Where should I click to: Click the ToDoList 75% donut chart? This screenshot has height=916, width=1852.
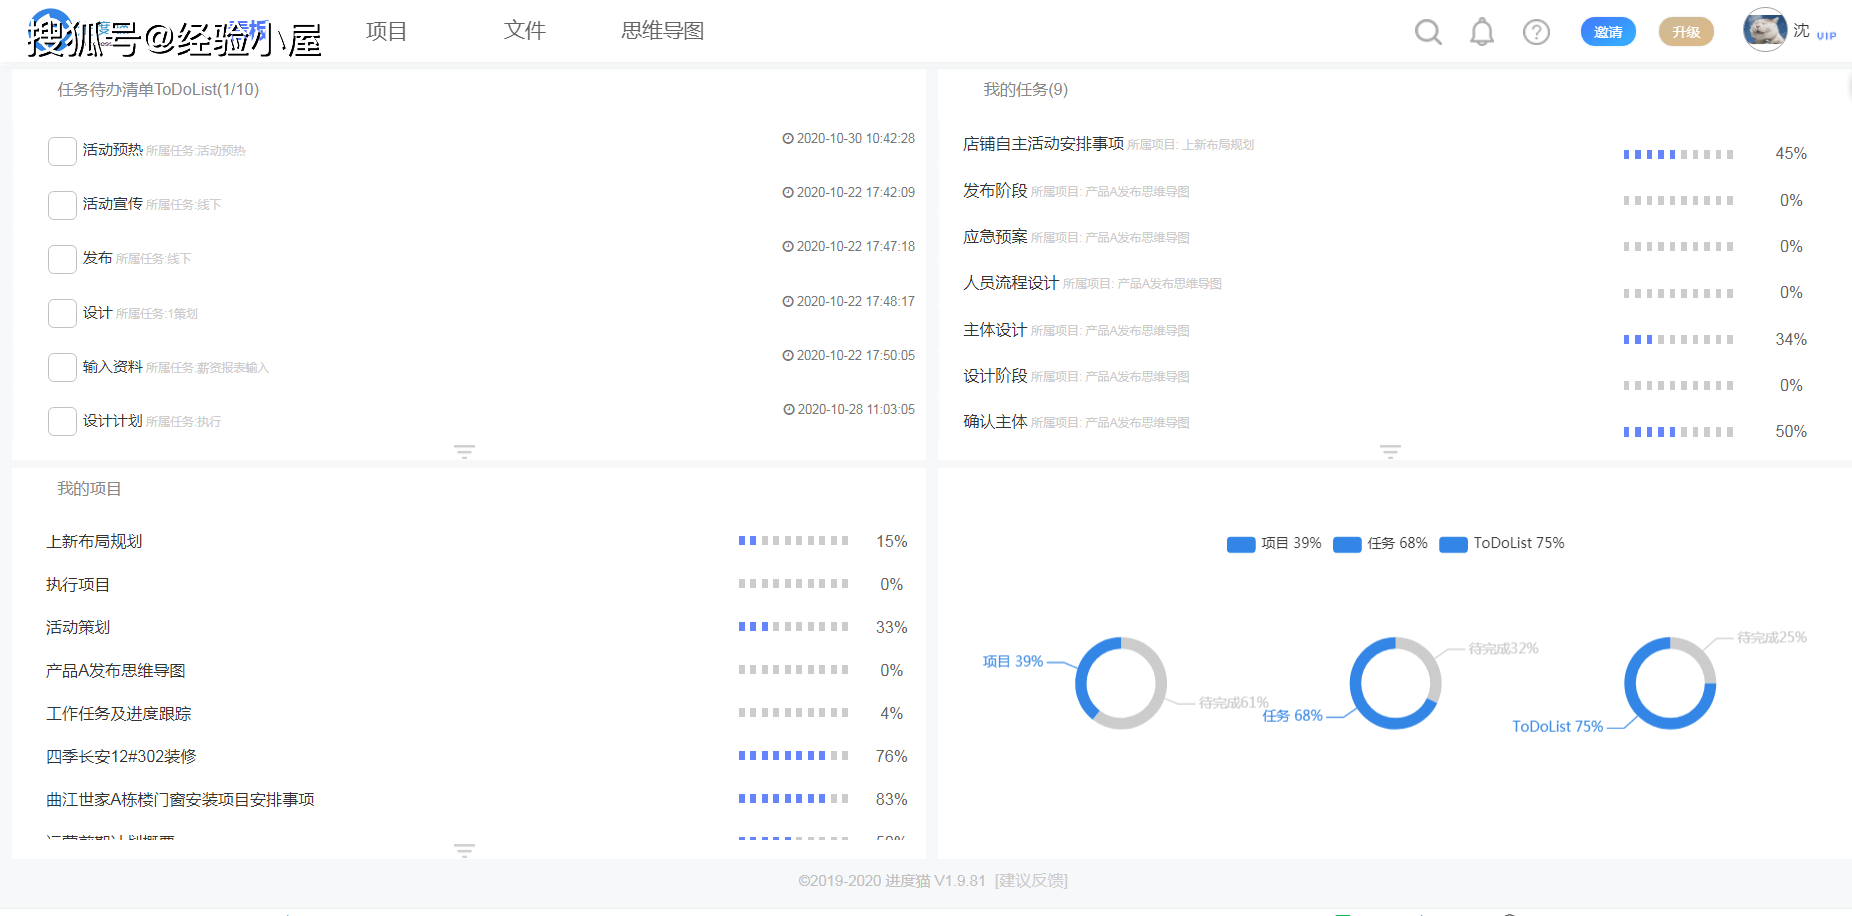coord(1669,683)
